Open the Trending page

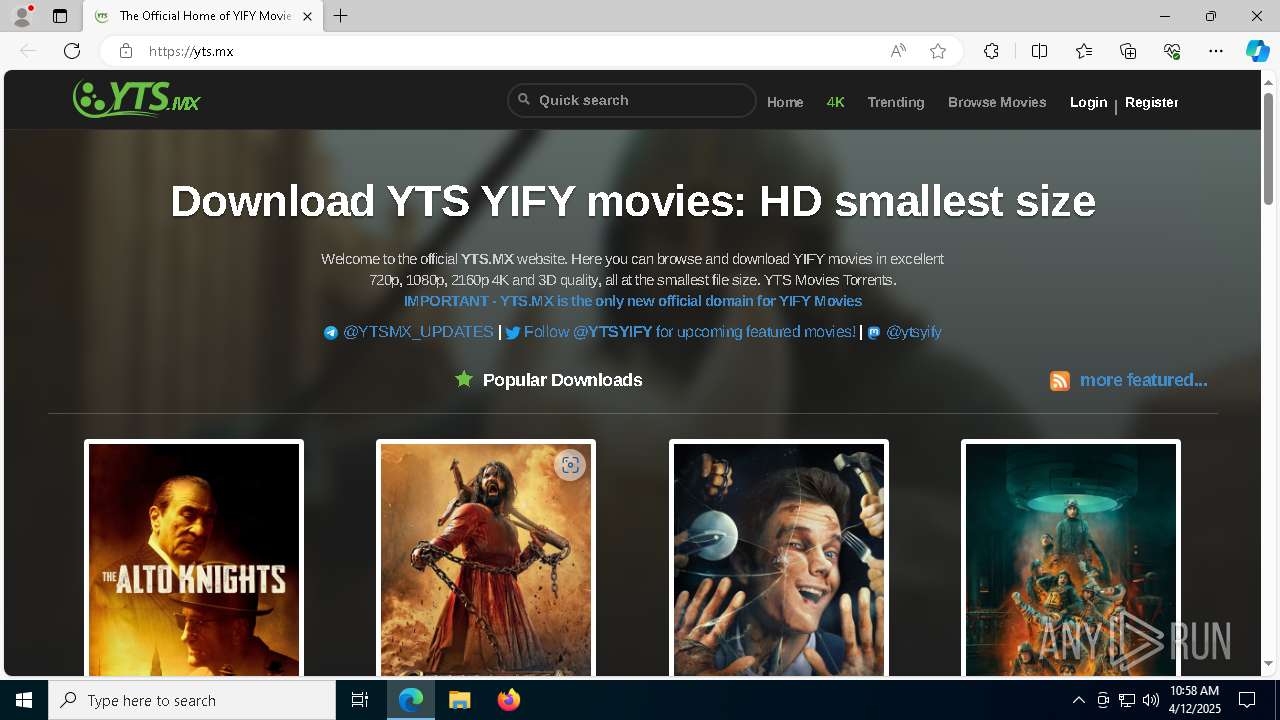(896, 102)
